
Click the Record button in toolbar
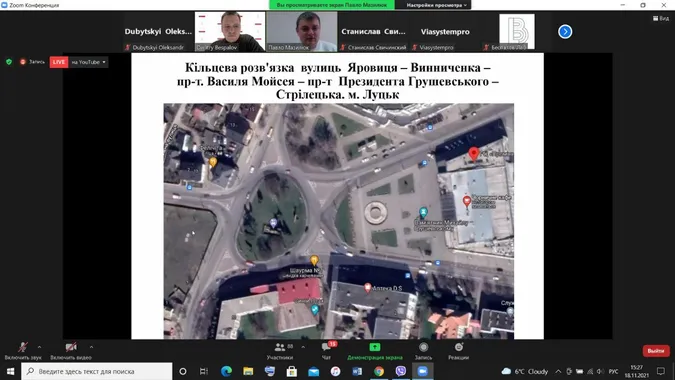[x=424, y=351]
